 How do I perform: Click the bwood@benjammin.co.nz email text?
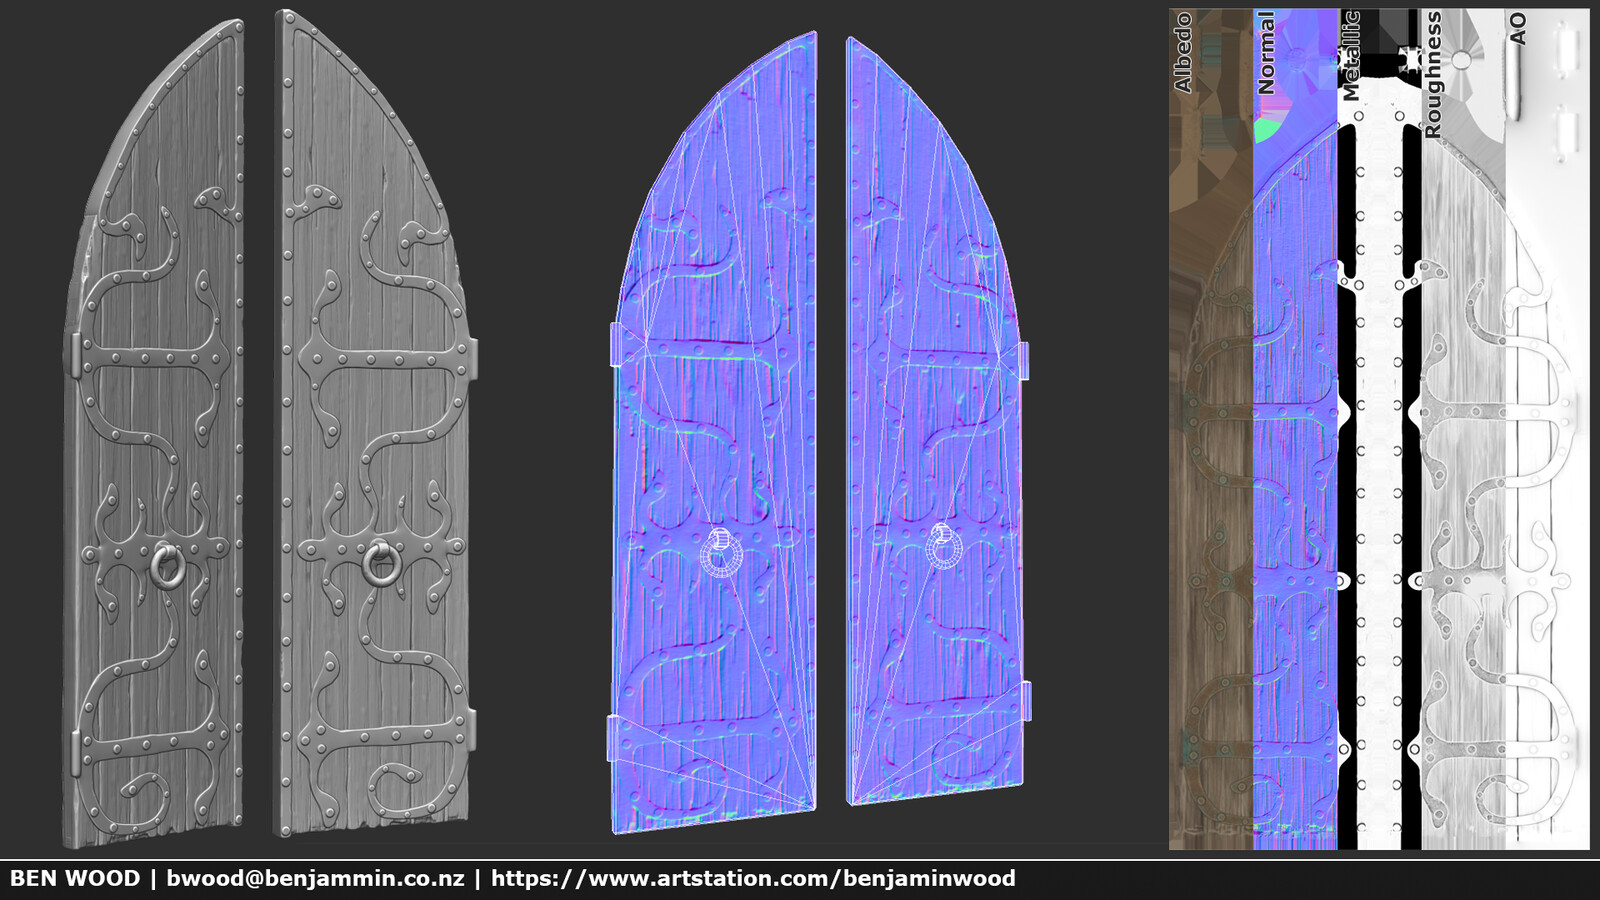coord(315,879)
